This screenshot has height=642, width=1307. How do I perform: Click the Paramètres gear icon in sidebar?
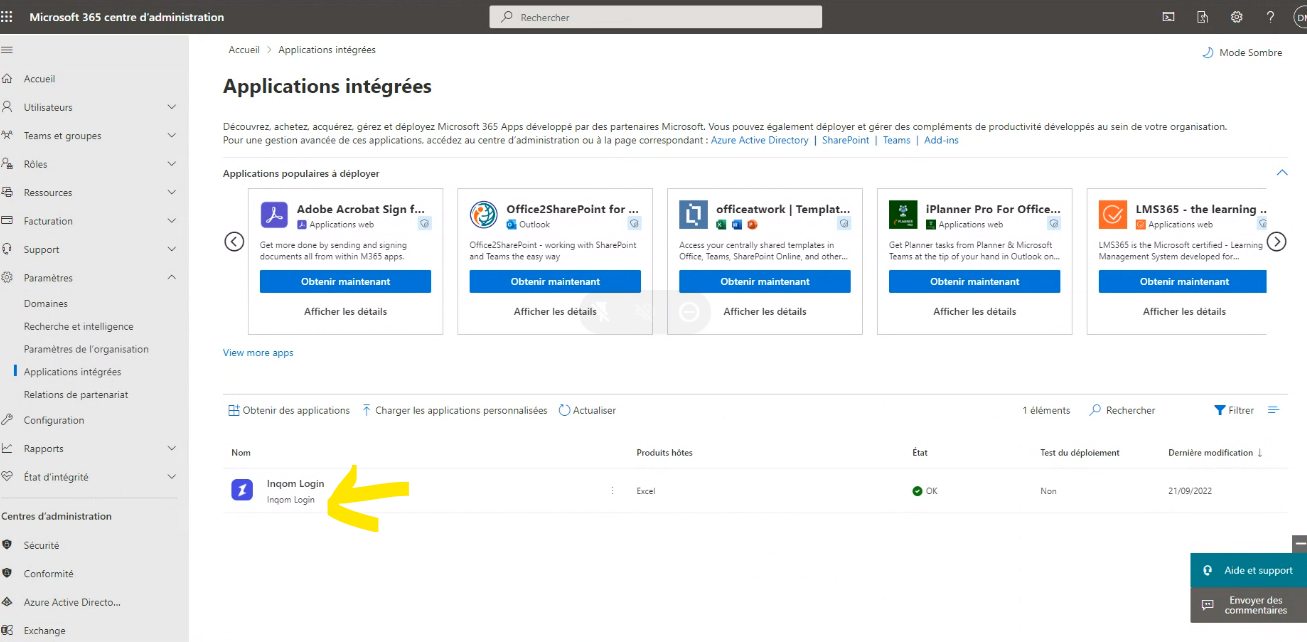[x=7, y=278]
